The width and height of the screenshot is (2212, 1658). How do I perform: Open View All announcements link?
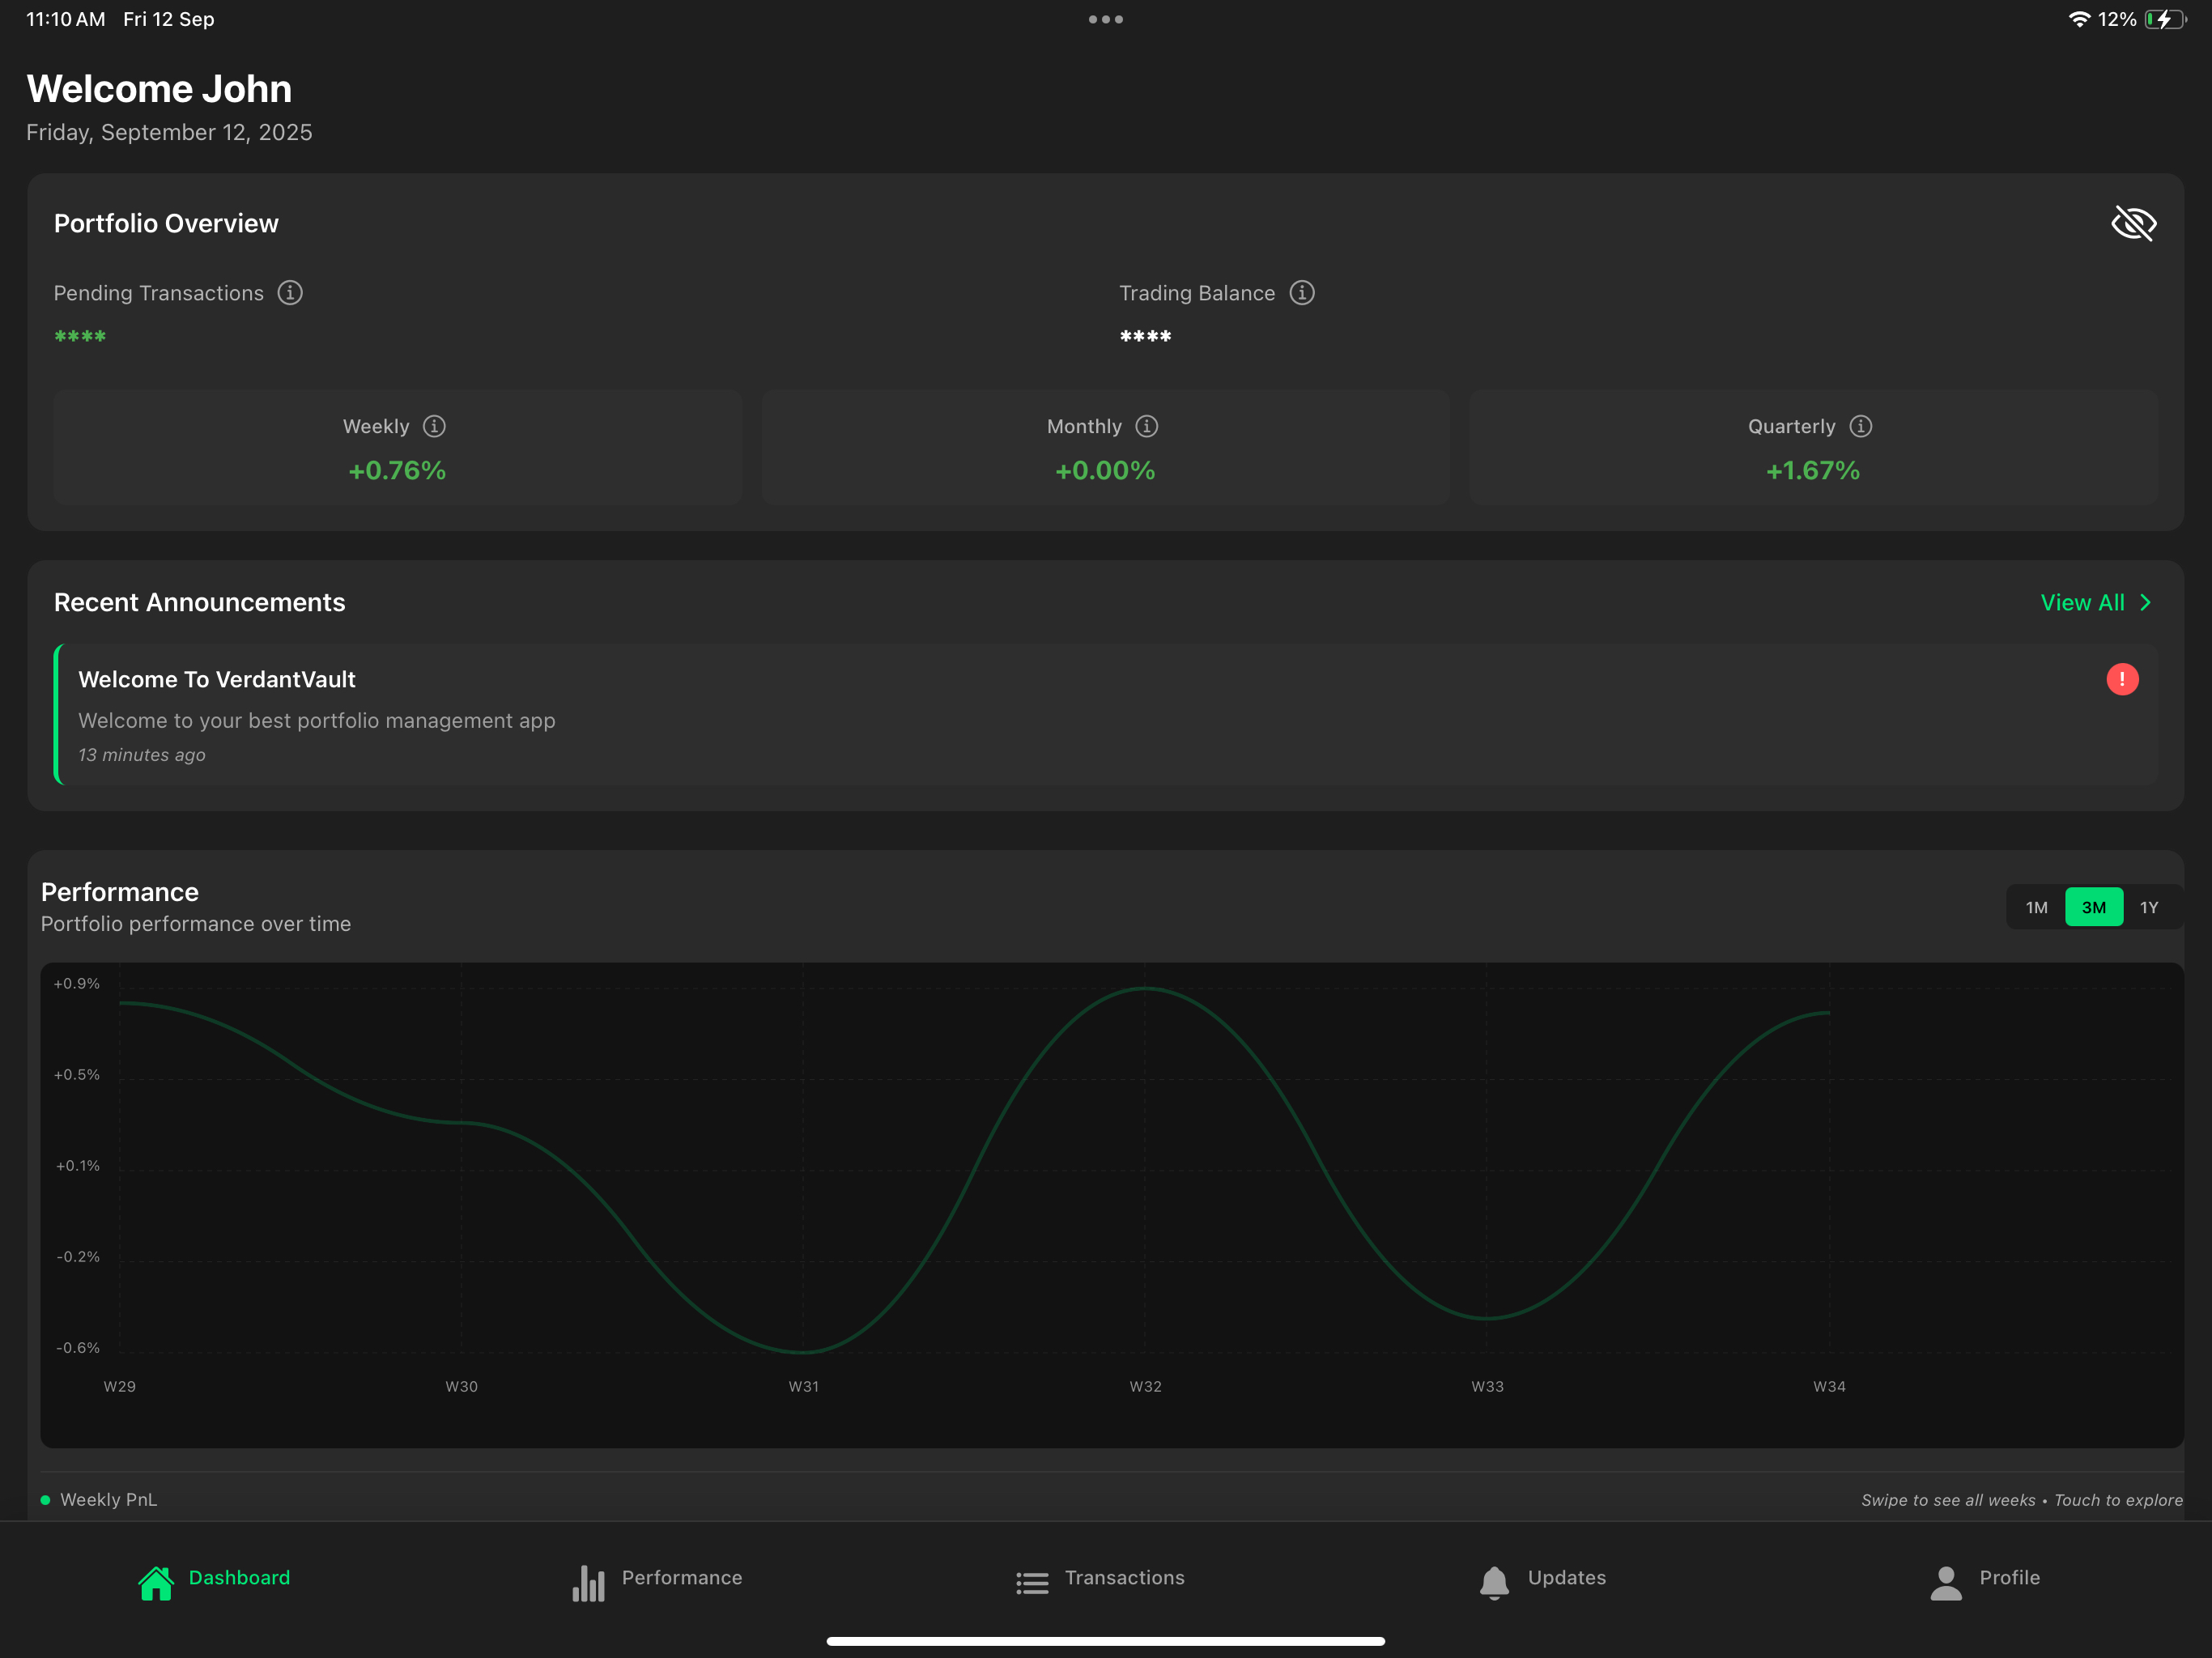[2082, 602]
